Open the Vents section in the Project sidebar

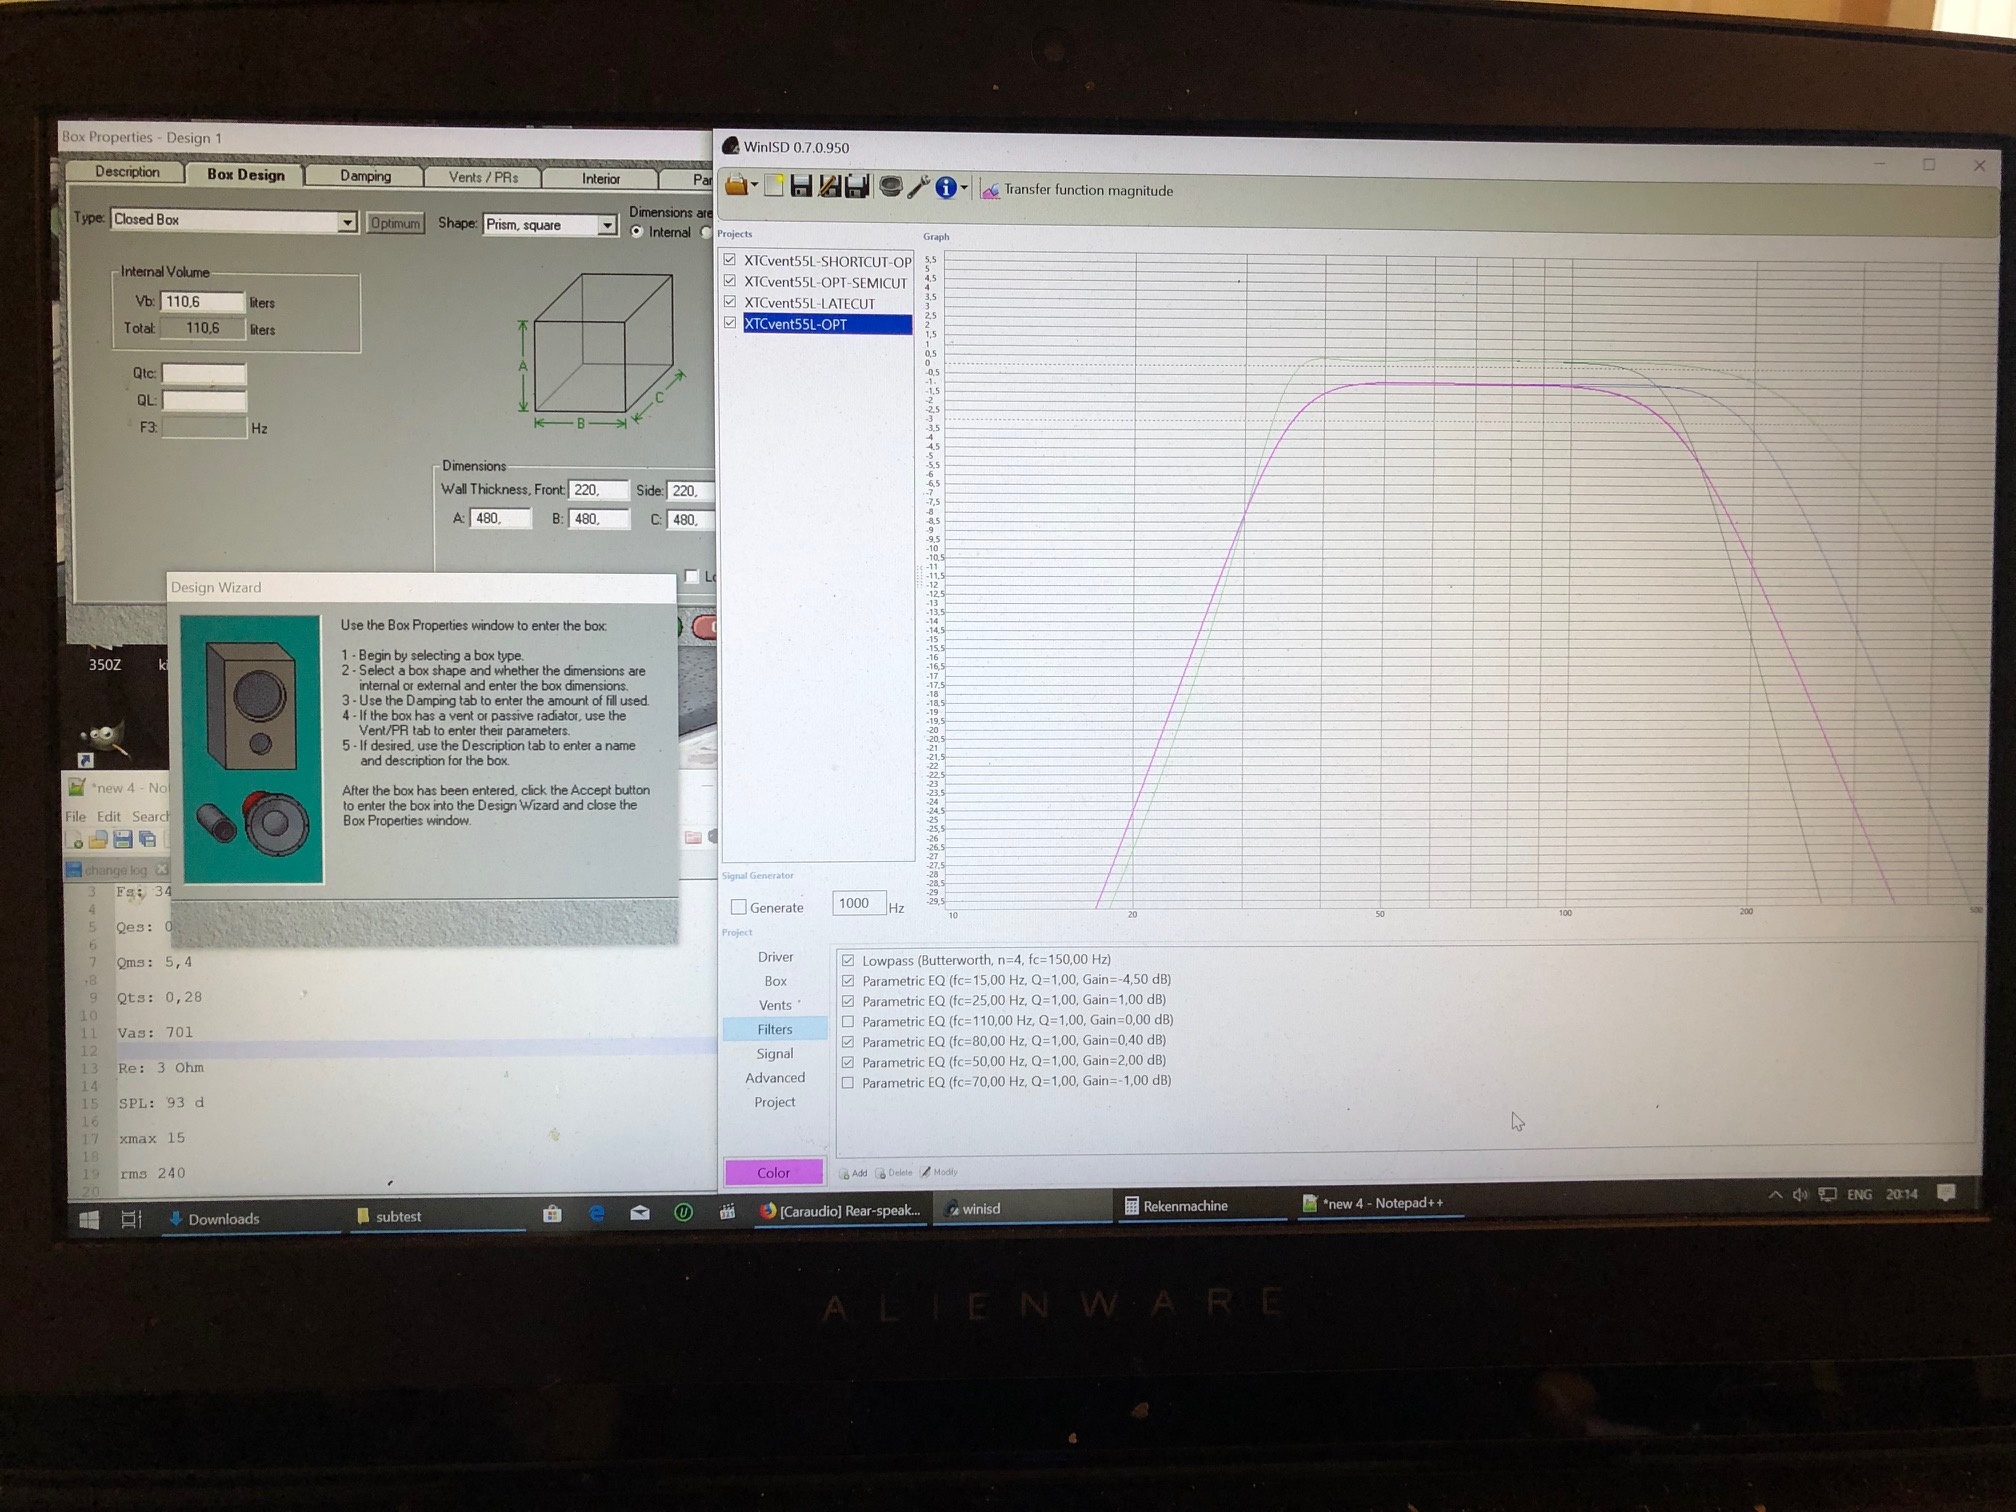(775, 1005)
